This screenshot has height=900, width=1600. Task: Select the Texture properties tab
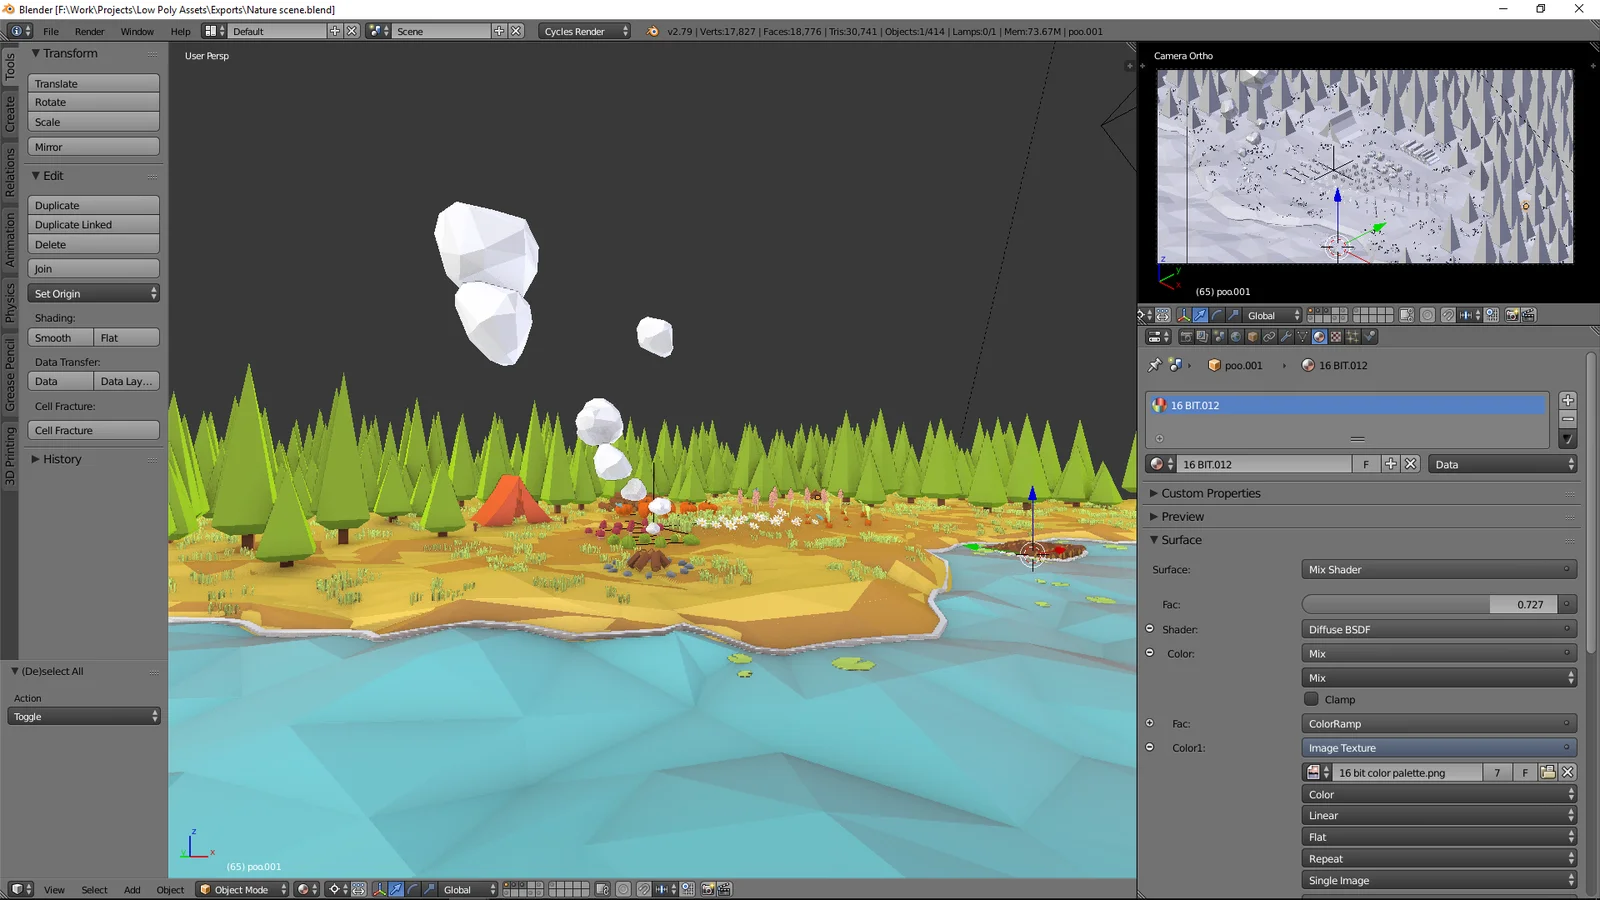coord(1334,337)
